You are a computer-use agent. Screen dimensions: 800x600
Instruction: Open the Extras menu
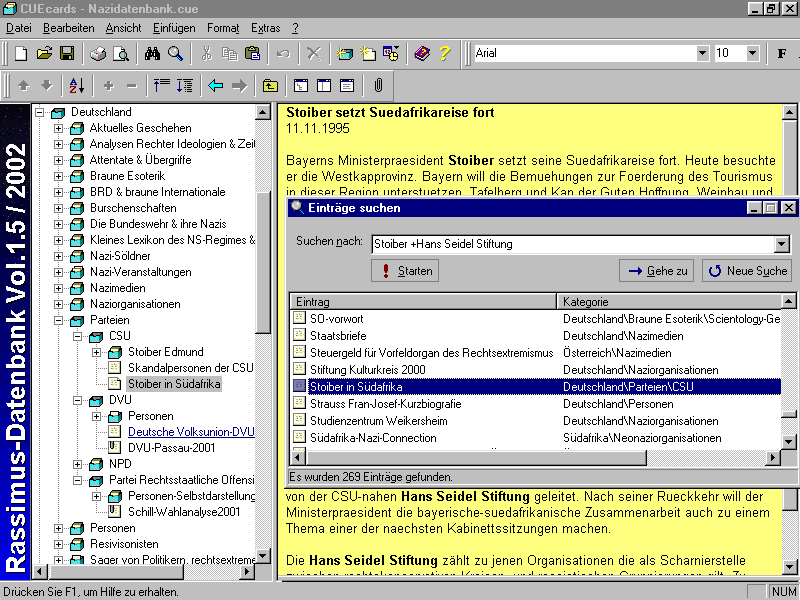tap(265, 28)
